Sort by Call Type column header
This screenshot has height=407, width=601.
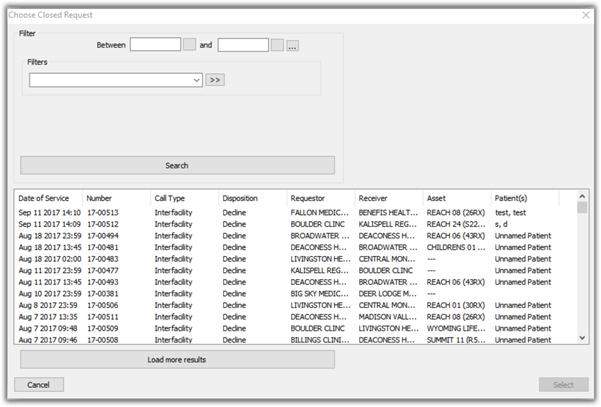point(185,198)
